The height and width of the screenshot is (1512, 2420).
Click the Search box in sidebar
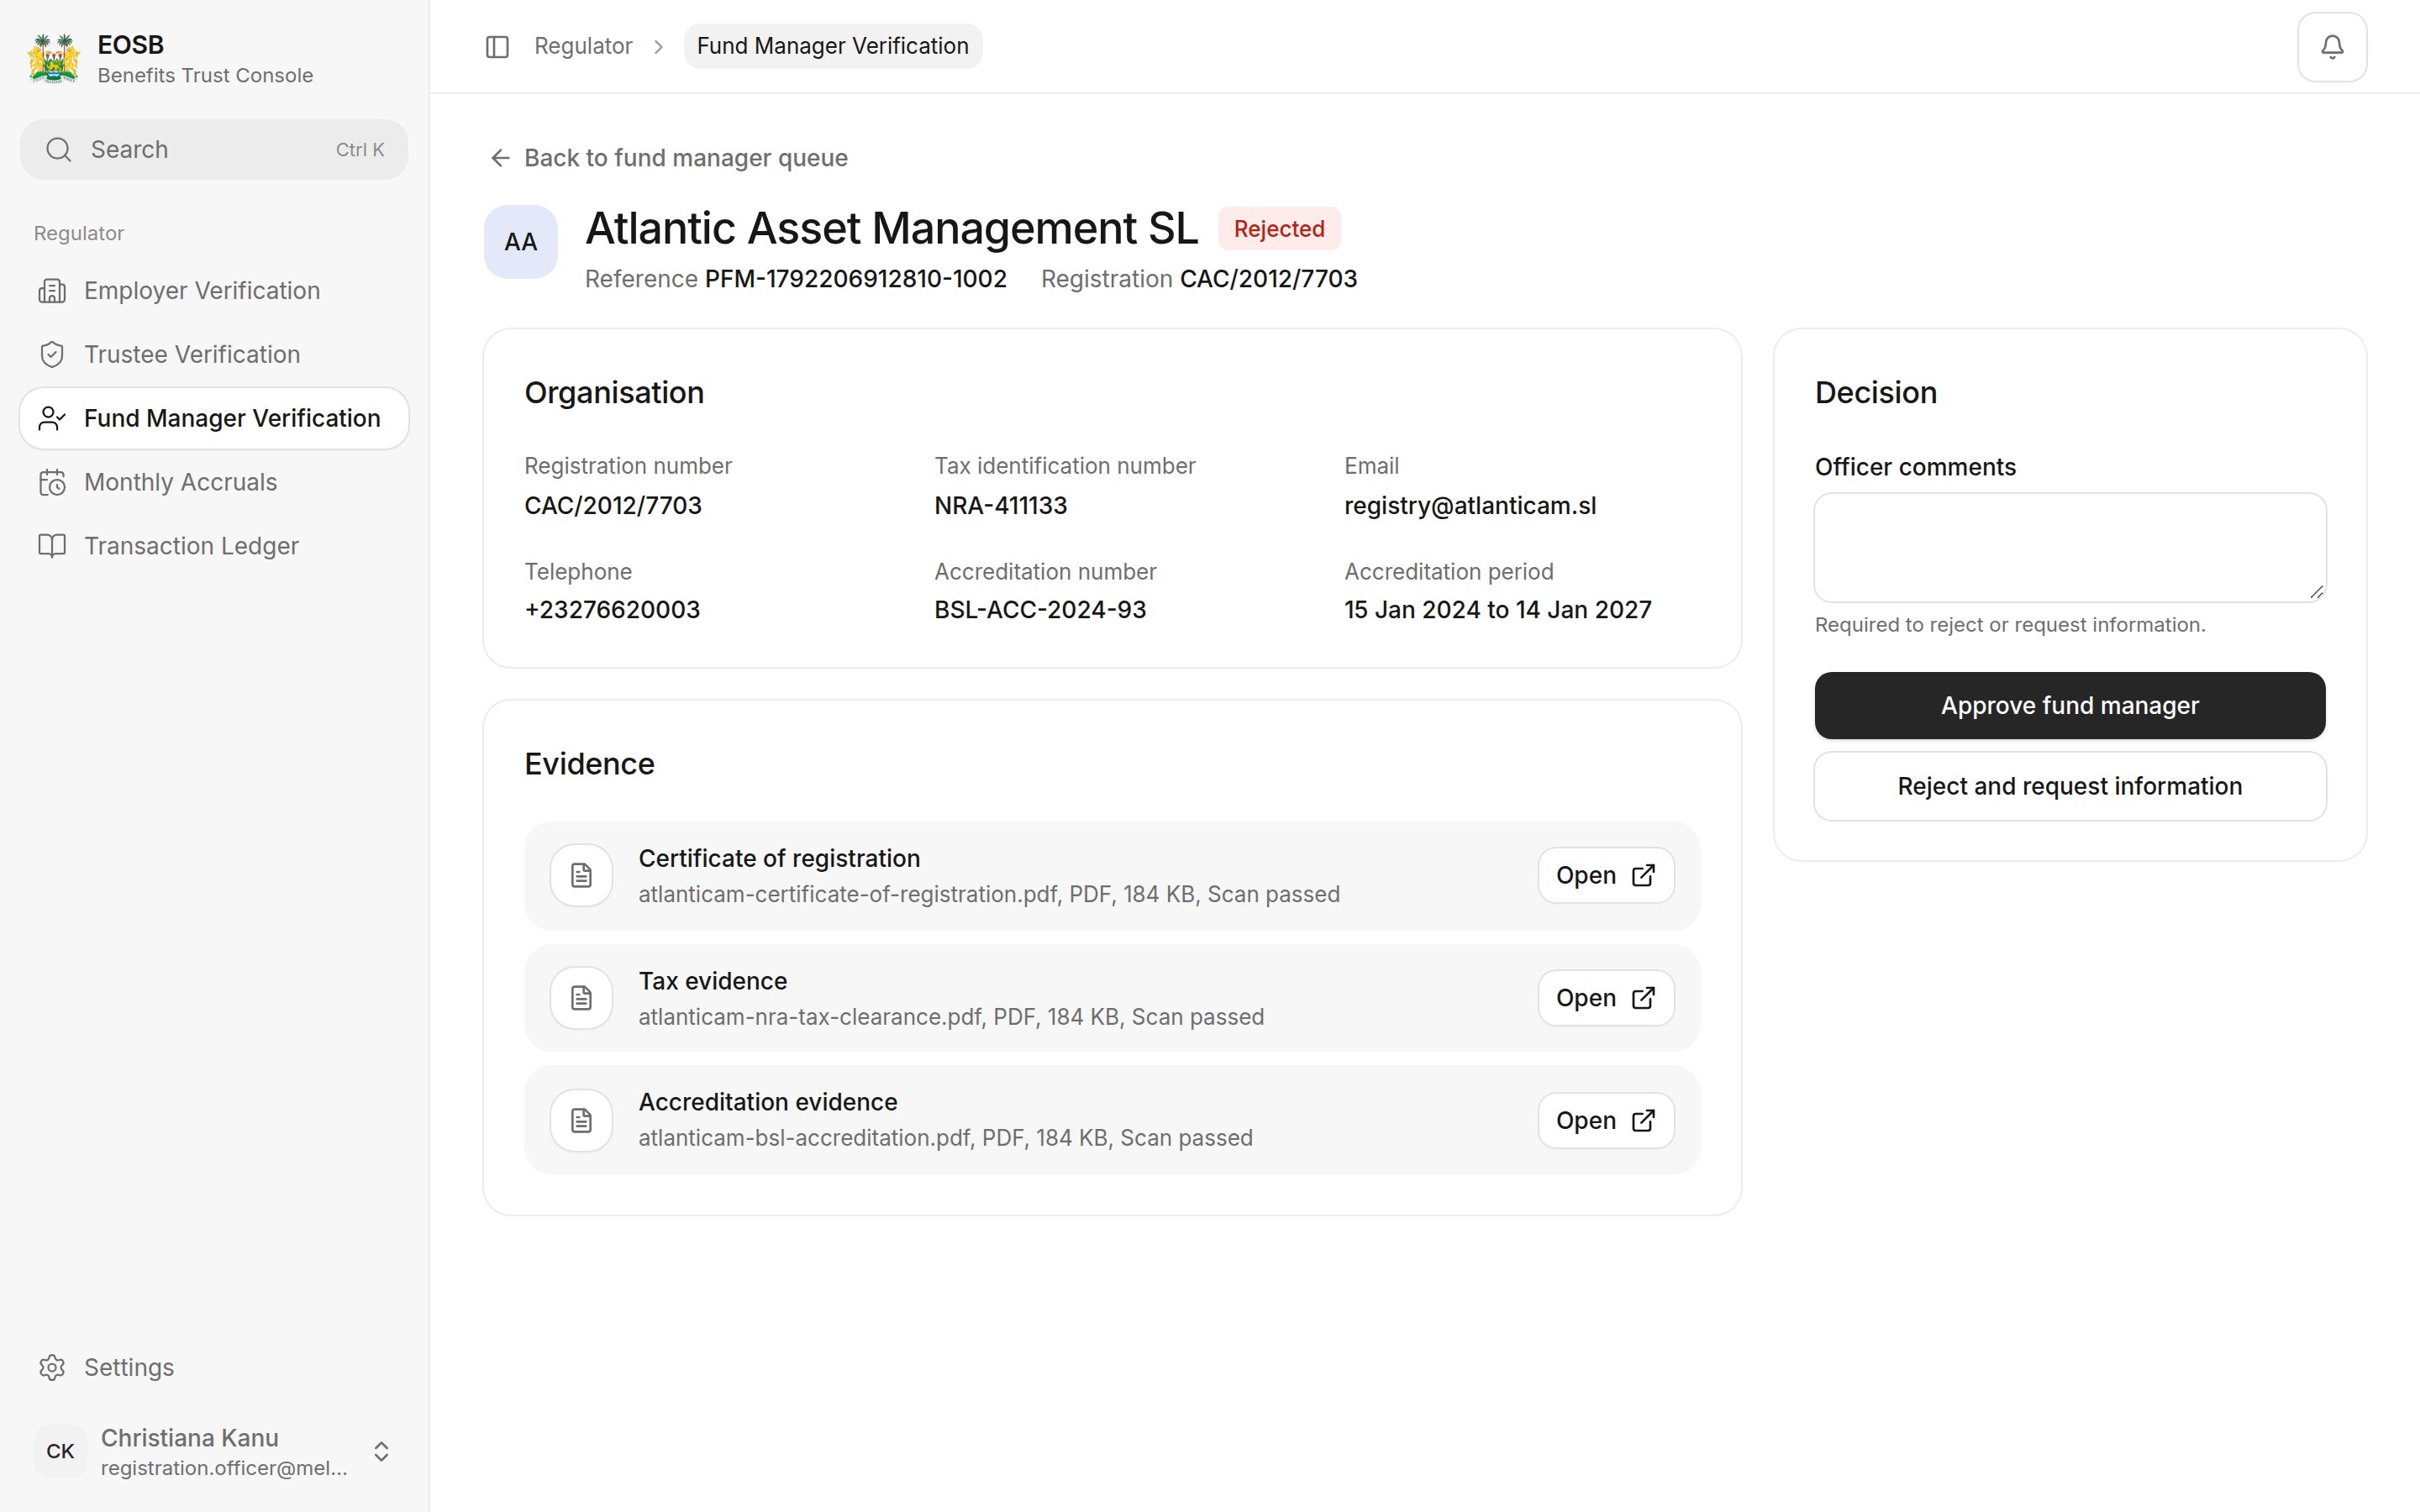[214, 150]
